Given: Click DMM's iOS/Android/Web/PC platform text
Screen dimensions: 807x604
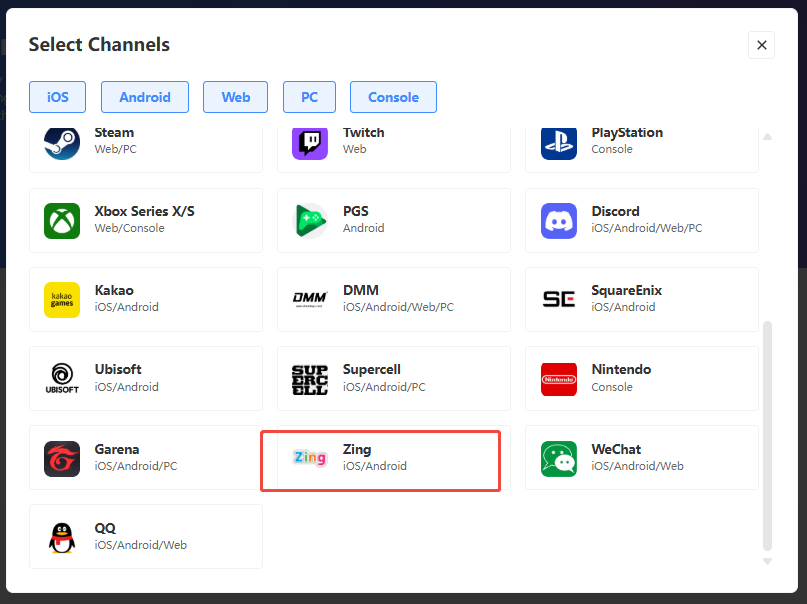Looking at the screenshot, I should [398, 307].
